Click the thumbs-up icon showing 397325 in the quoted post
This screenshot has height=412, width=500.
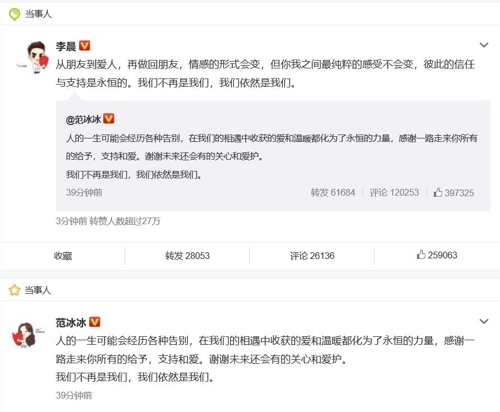pos(438,192)
